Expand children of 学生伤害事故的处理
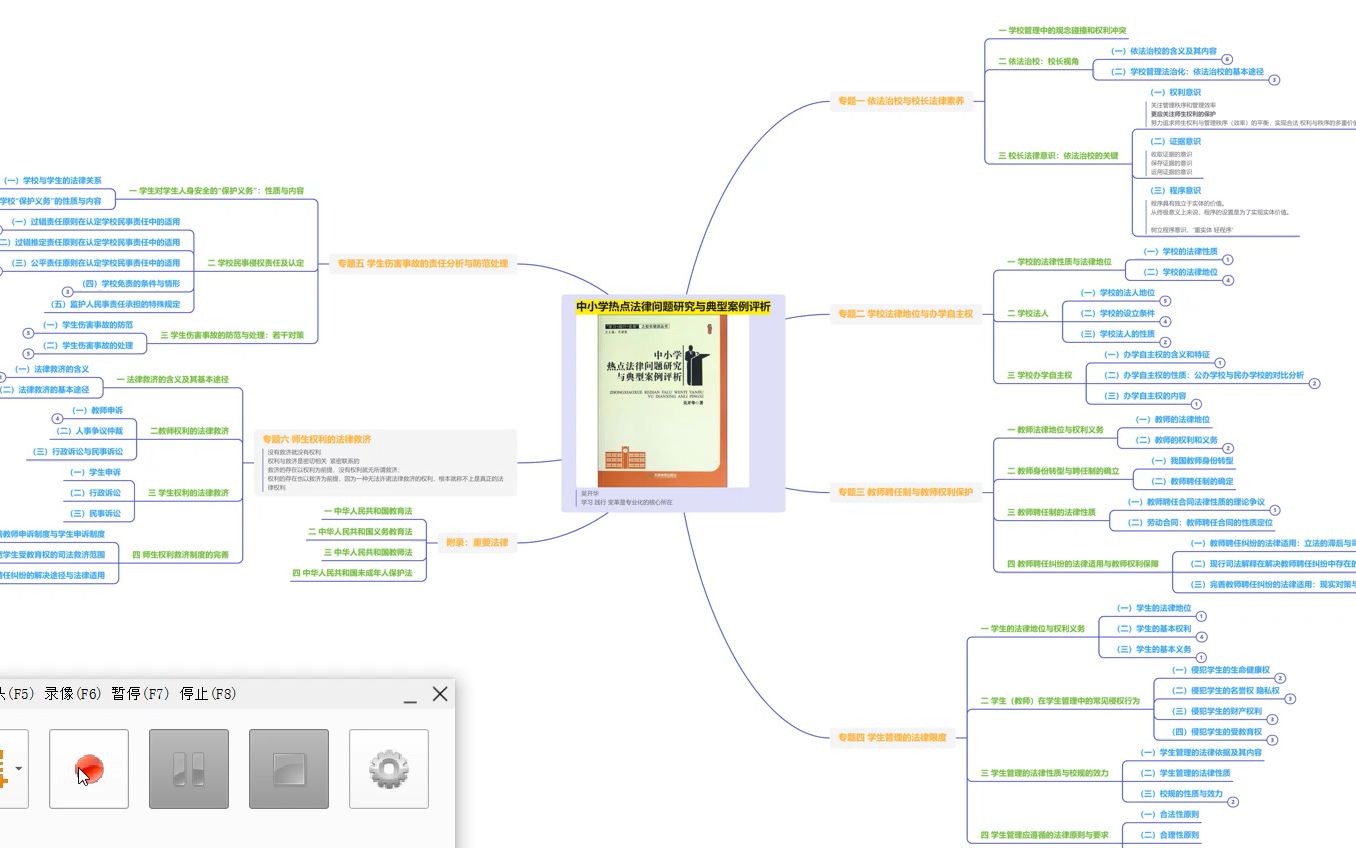The height and width of the screenshot is (848, 1356). coord(28,353)
